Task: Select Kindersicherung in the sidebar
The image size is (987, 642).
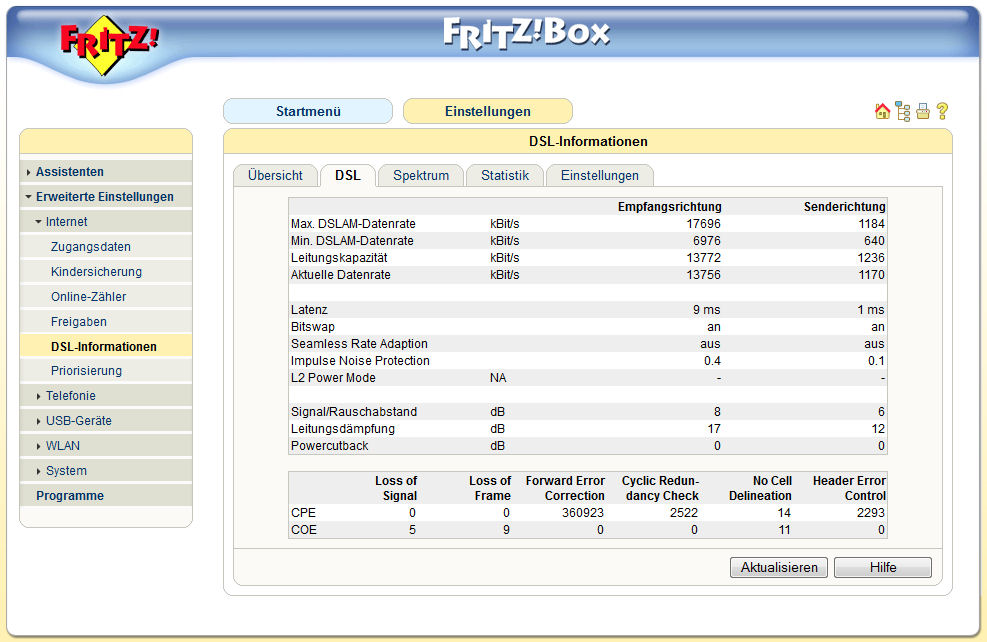Action: click(96, 272)
